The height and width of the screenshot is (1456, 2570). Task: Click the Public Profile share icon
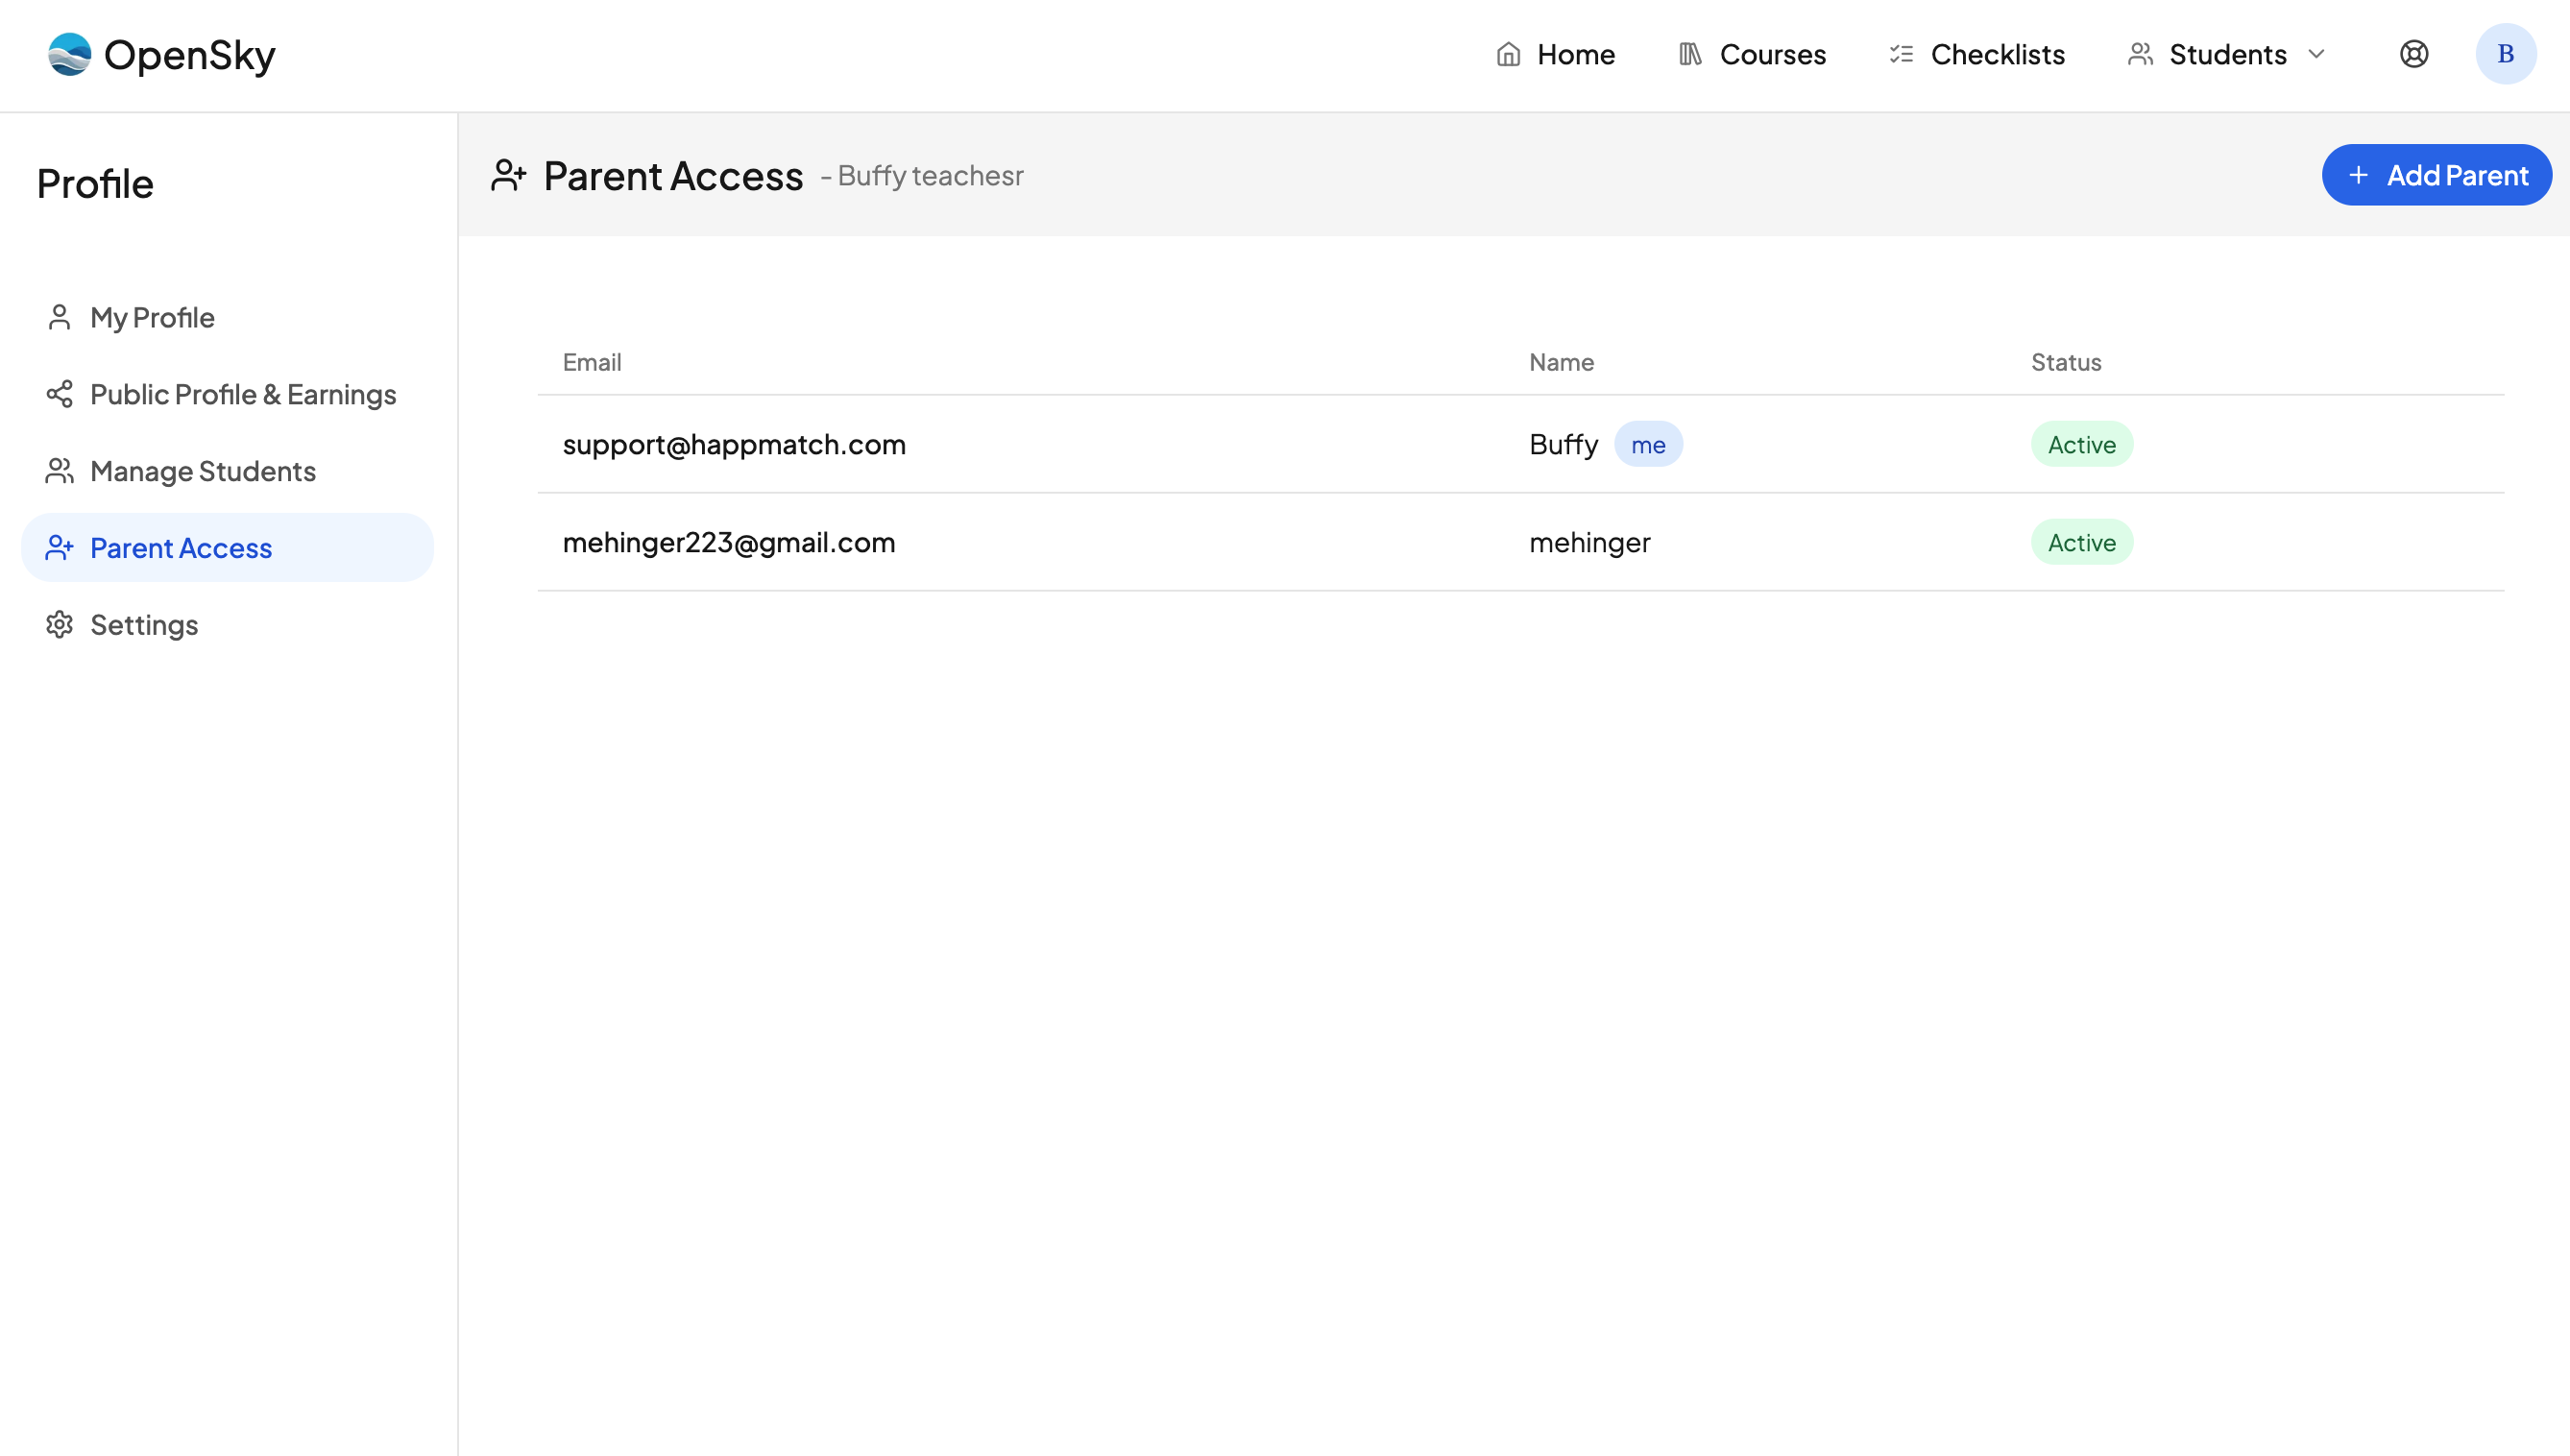coord(59,394)
